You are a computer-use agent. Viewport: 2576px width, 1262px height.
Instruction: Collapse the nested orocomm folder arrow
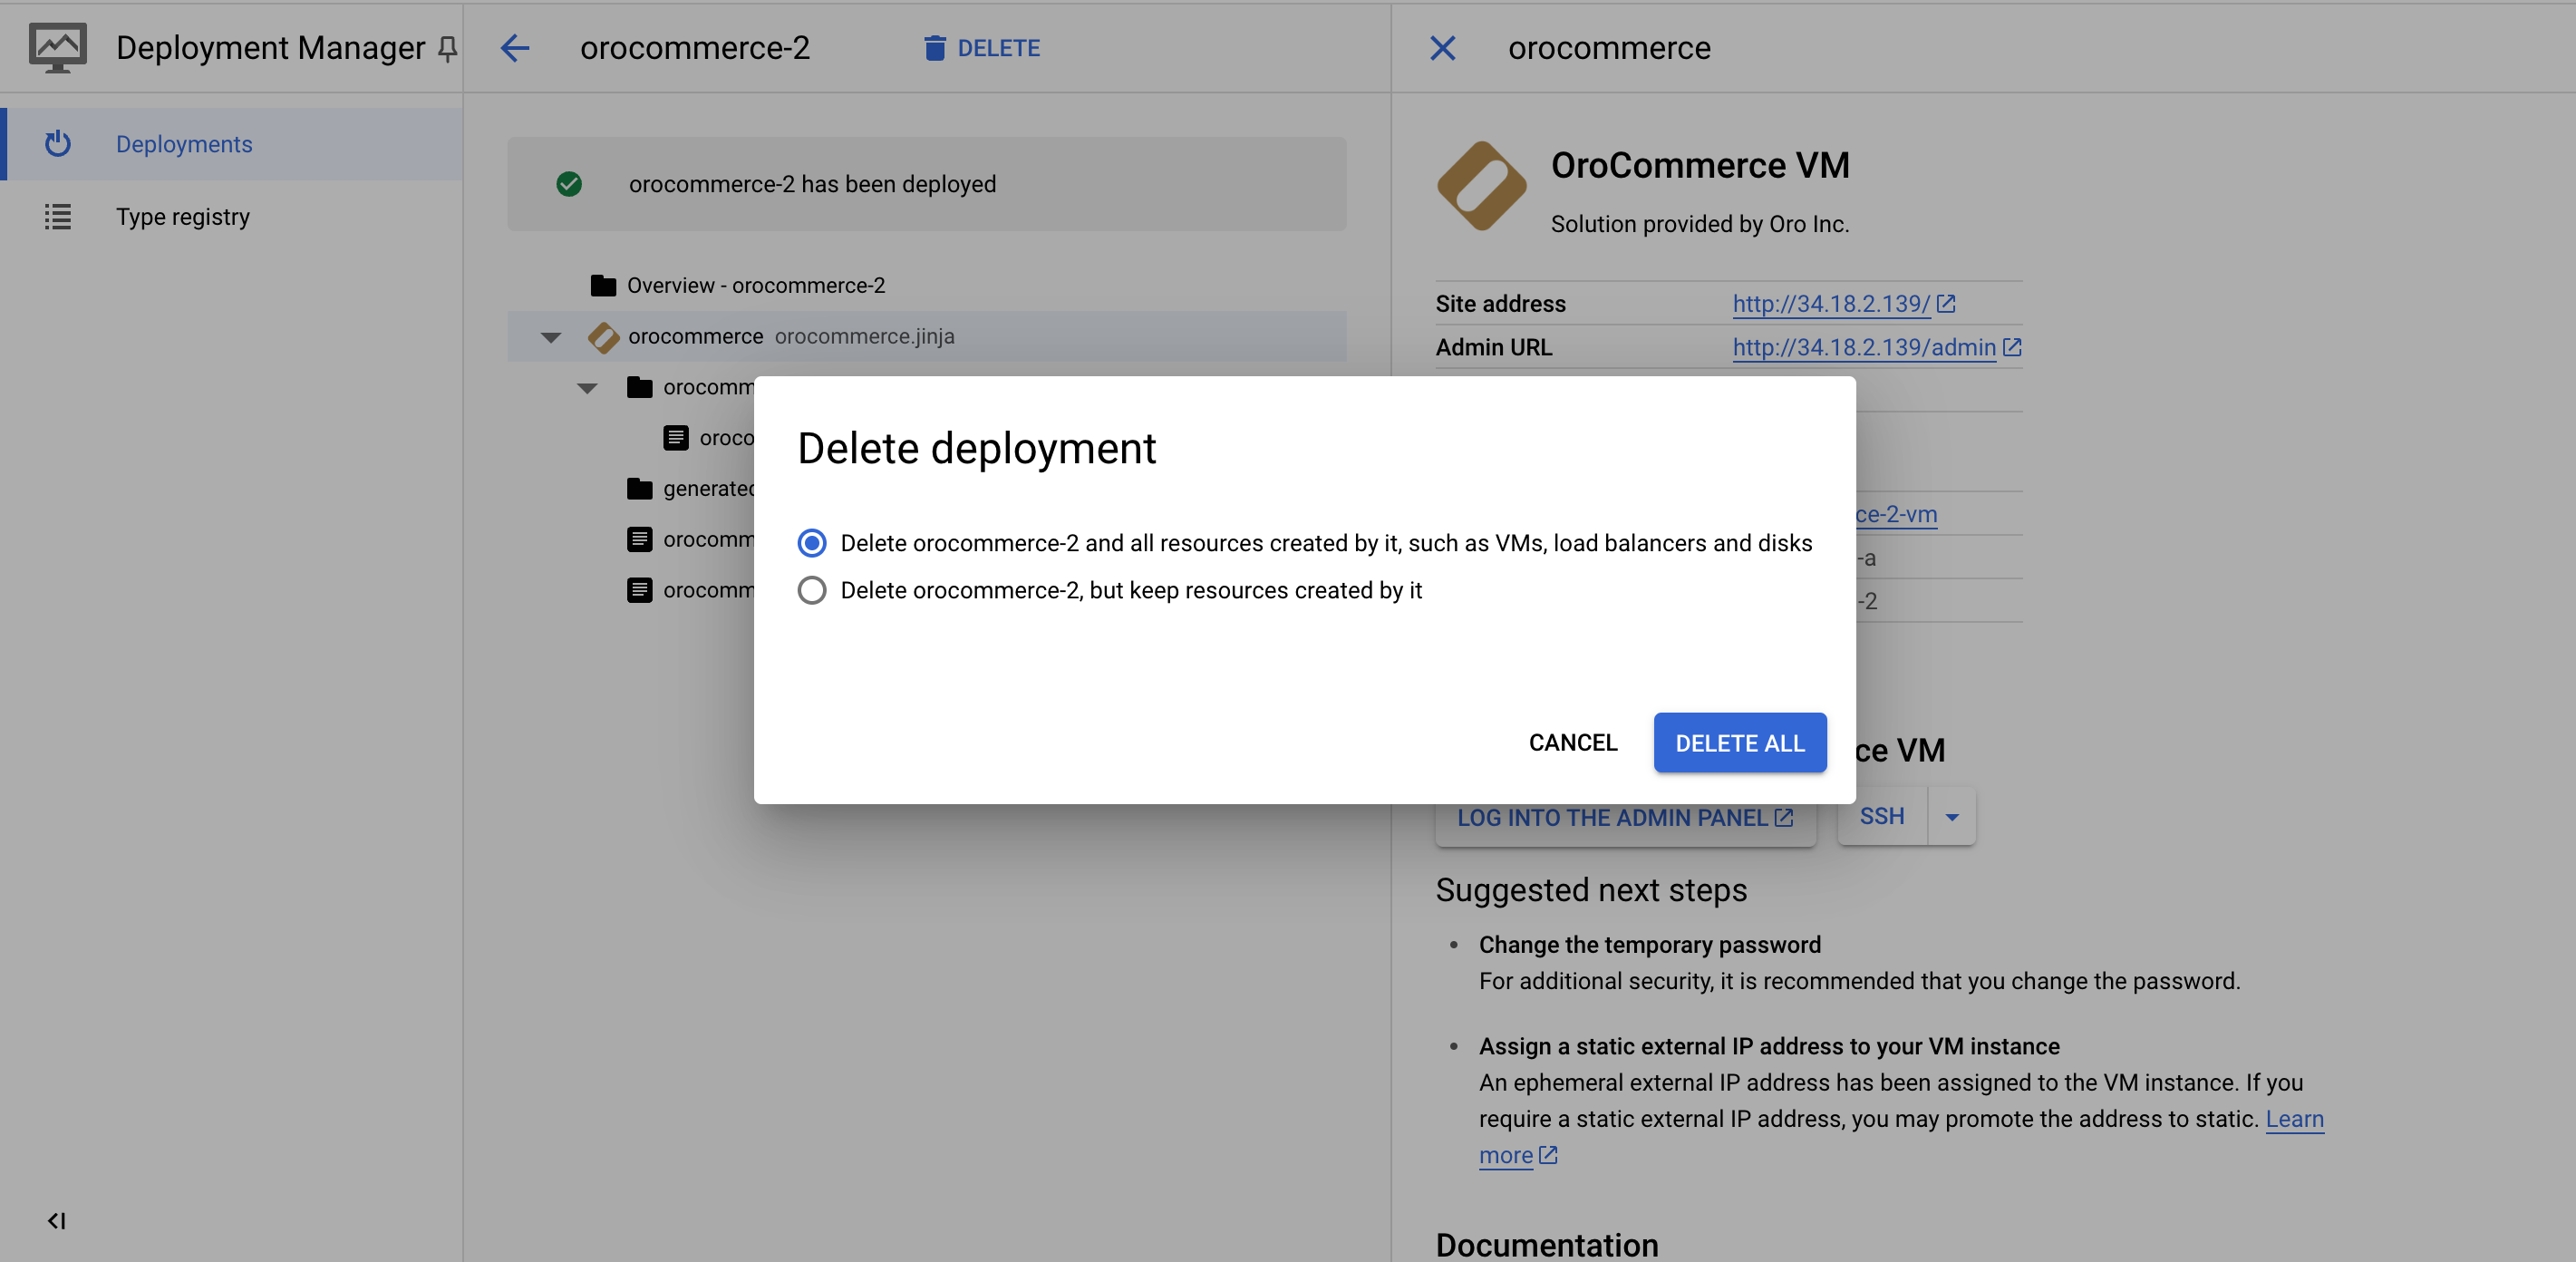tap(587, 388)
